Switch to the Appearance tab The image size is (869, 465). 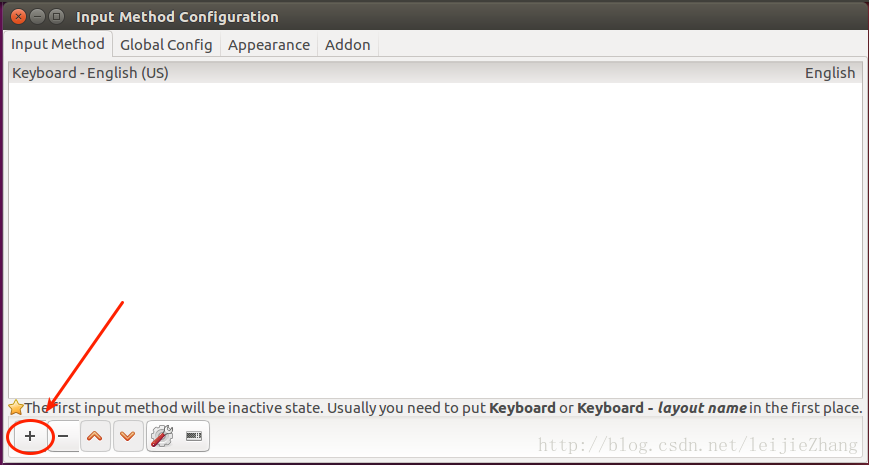coord(268,45)
